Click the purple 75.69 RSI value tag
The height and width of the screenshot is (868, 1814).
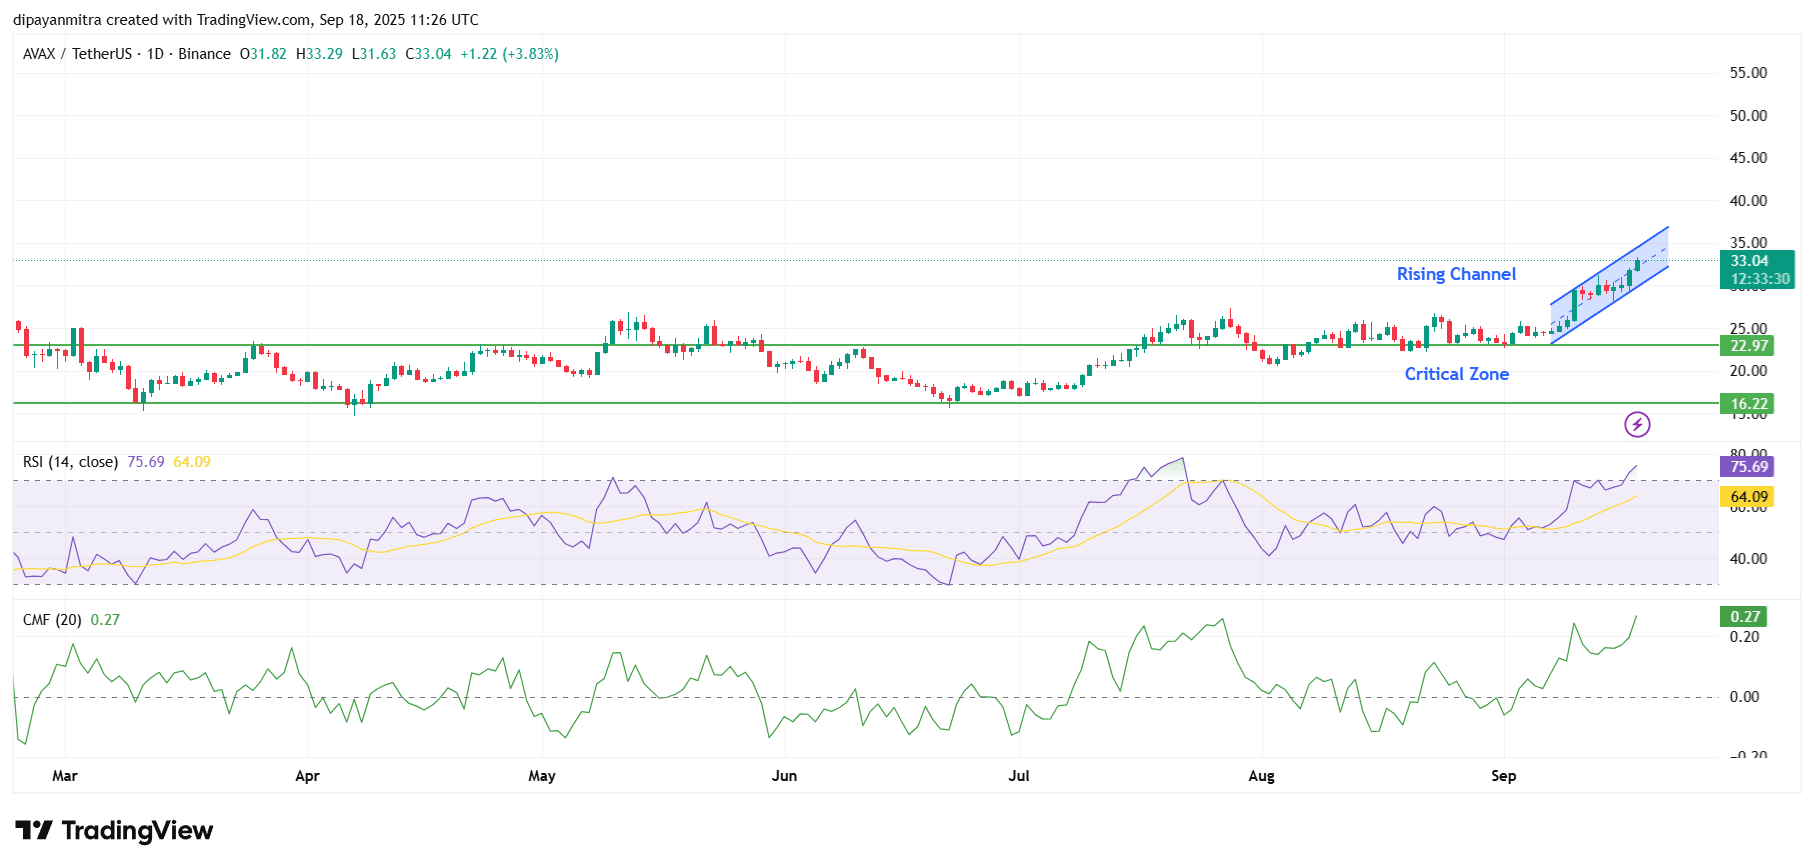1748,467
